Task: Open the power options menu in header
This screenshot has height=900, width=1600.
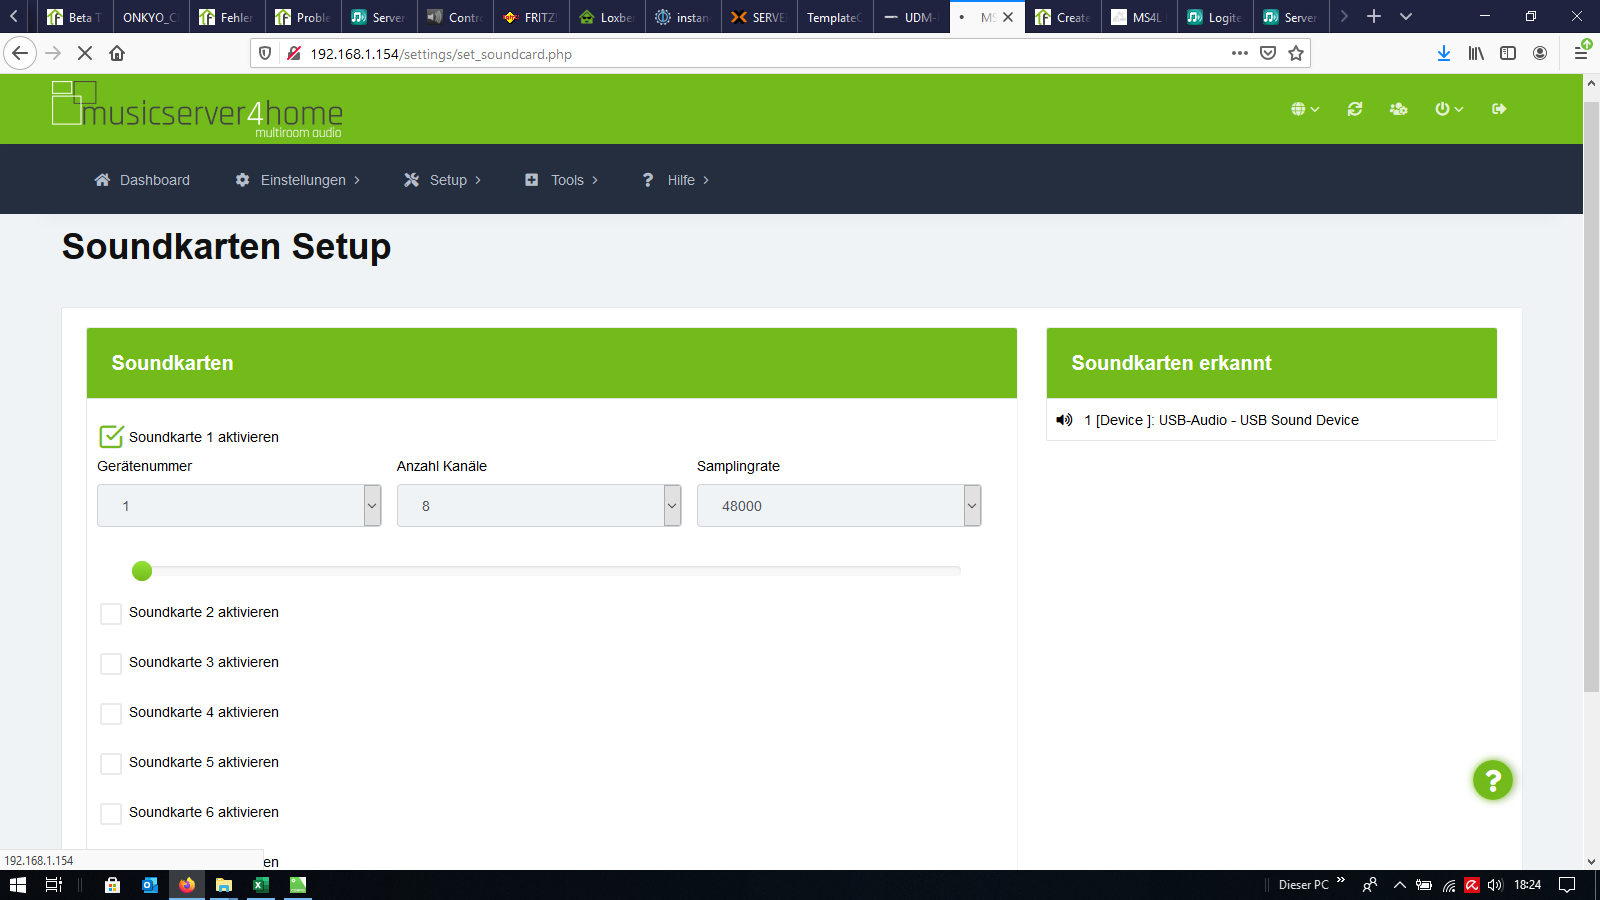Action: pos(1449,109)
